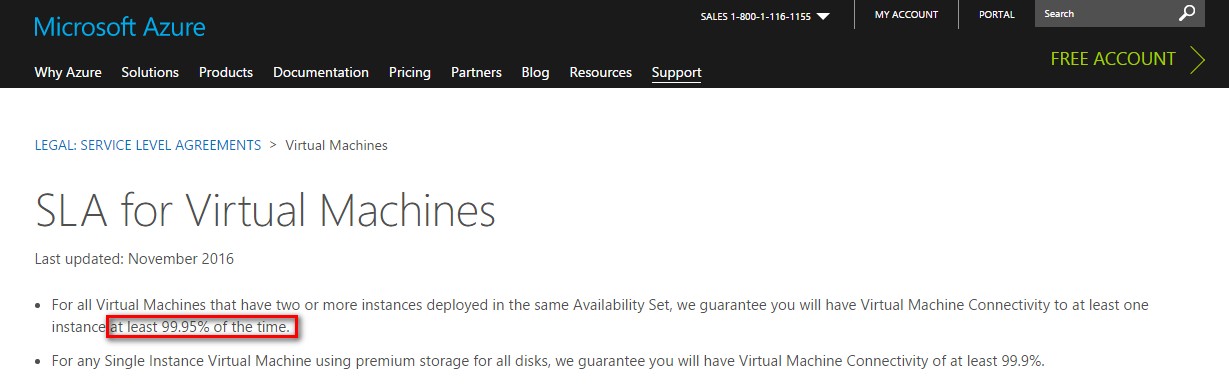This screenshot has height=391, width=1229.
Task: Open the Resources menu
Action: click(x=601, y=72)
